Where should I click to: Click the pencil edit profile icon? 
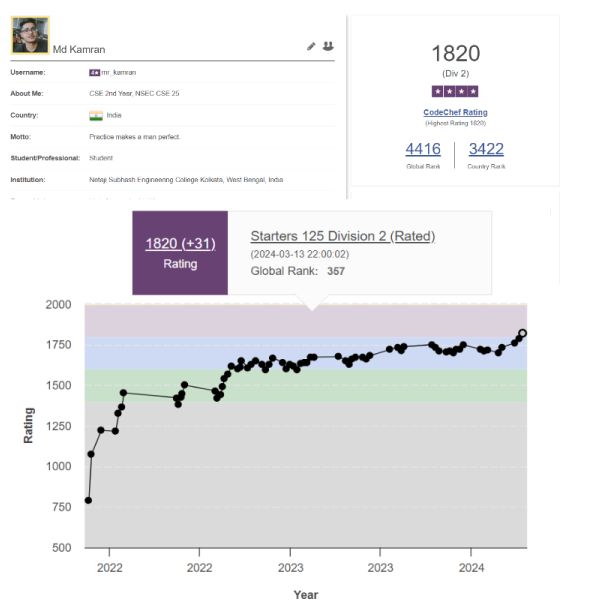pos(311,47)
